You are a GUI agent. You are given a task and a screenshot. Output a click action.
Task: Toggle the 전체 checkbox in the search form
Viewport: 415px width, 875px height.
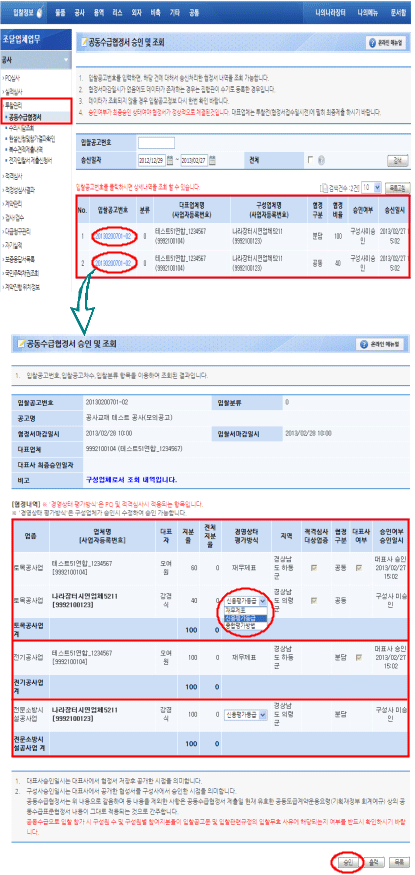[311, 160]
